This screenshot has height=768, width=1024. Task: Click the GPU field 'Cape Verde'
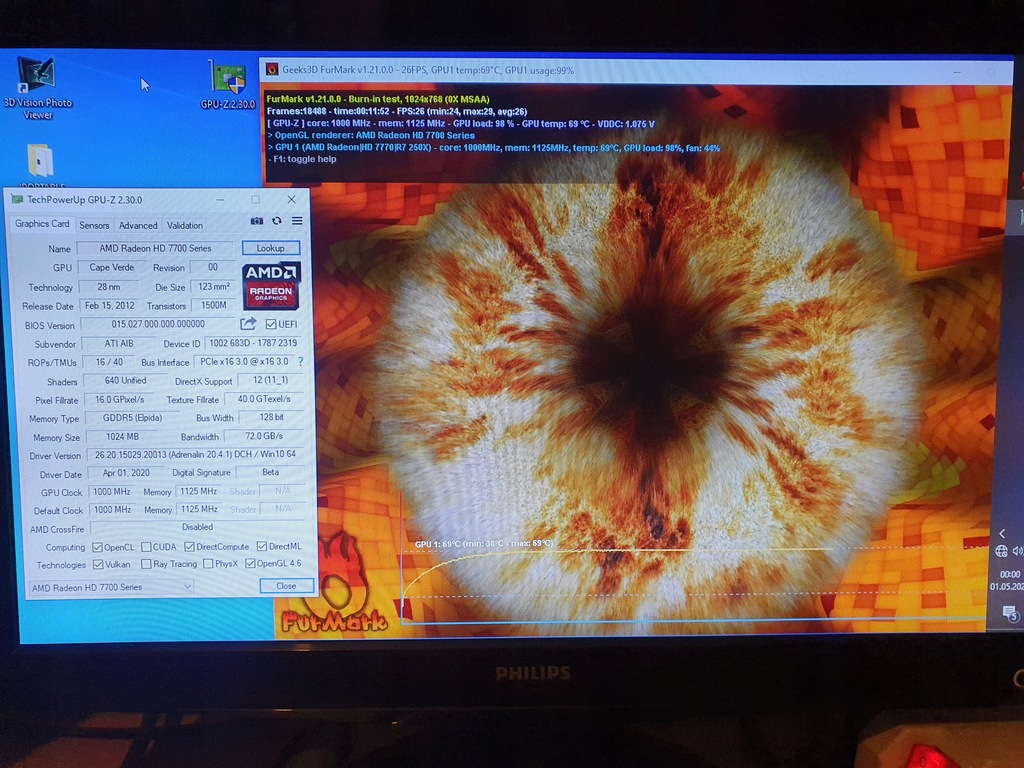point(112,267)
